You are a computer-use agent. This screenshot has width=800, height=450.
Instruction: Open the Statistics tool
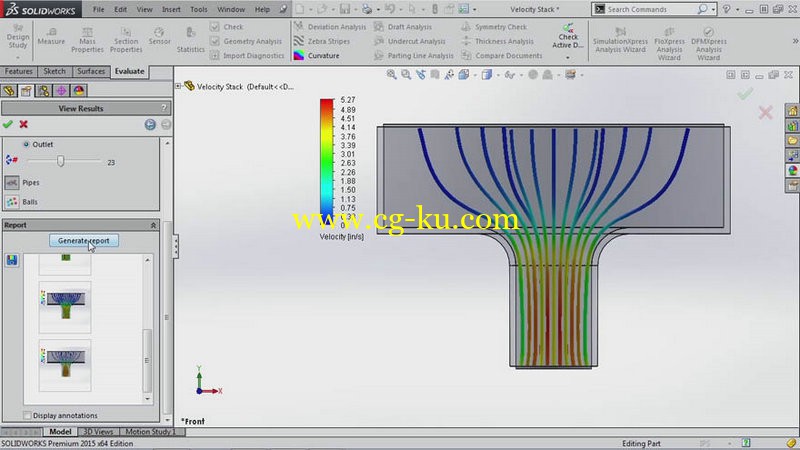tap(190, 40)
